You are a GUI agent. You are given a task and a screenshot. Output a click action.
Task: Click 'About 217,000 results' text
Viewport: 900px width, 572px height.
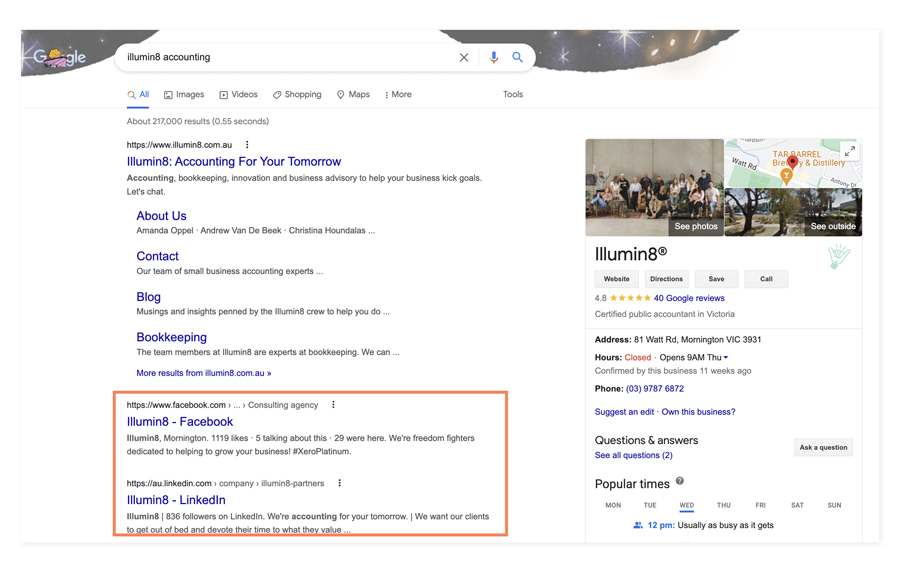point(198,122)
